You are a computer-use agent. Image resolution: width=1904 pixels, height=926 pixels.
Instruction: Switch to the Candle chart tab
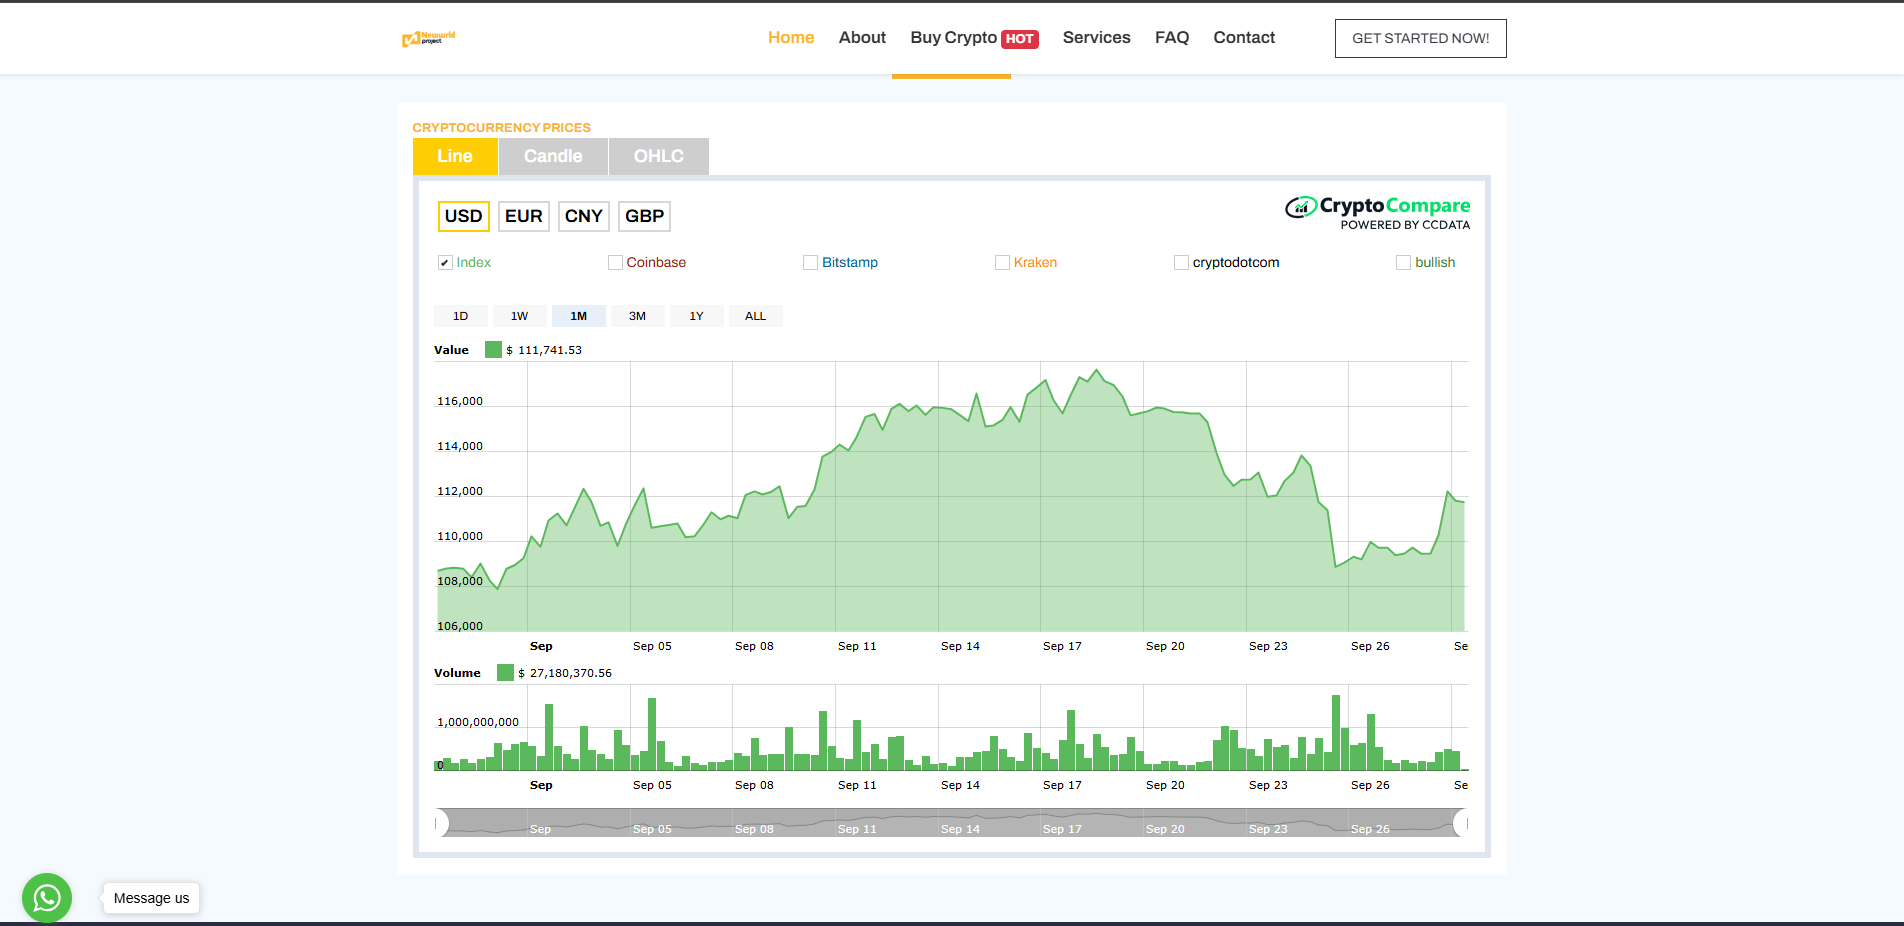[553, 157]
